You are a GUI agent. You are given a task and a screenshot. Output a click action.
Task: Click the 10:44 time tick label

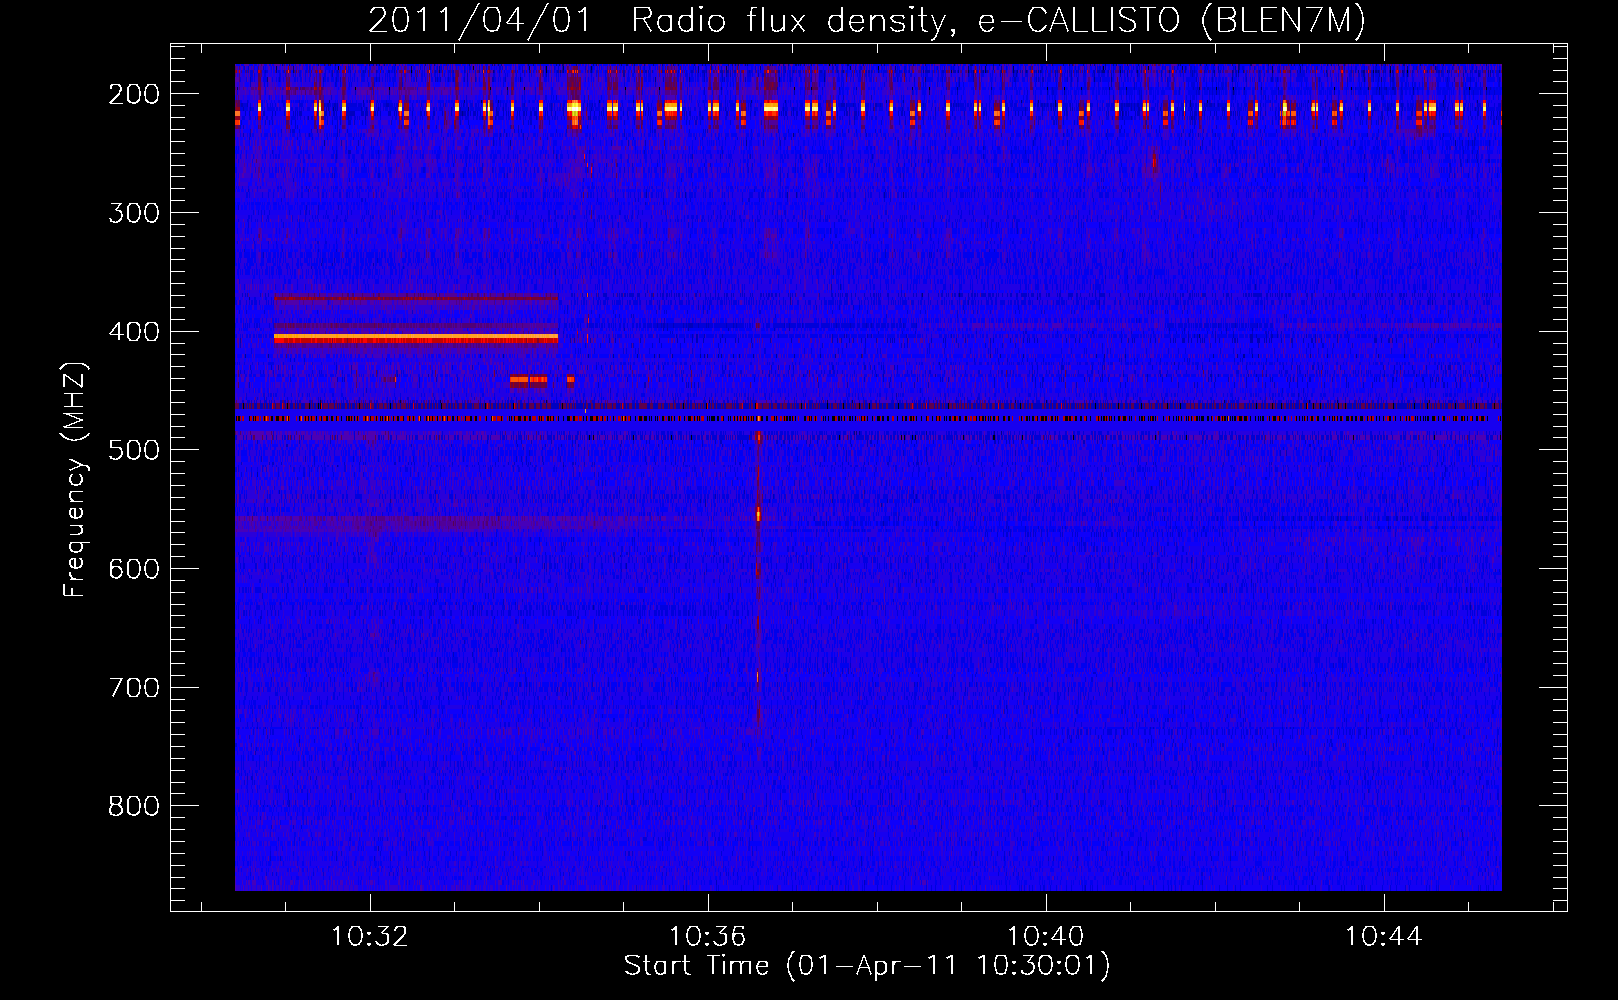(x=1384, y=937)
